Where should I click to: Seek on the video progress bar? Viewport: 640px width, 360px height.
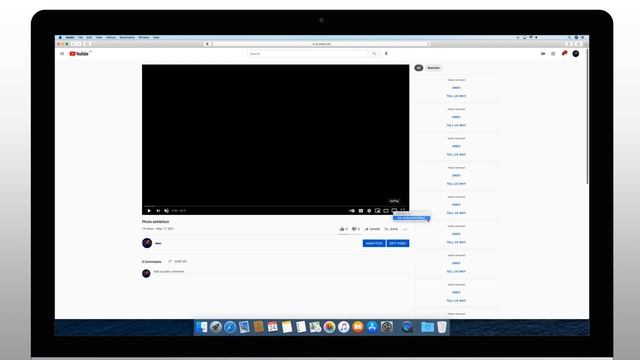276,206
